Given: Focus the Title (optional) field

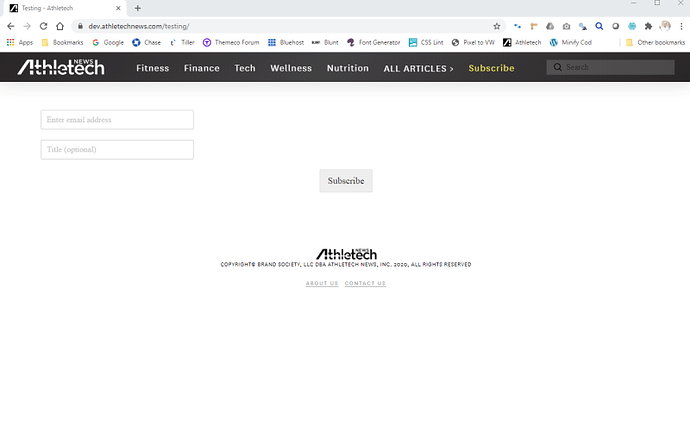Looking at the screenshot, I should tap(117, 150).
